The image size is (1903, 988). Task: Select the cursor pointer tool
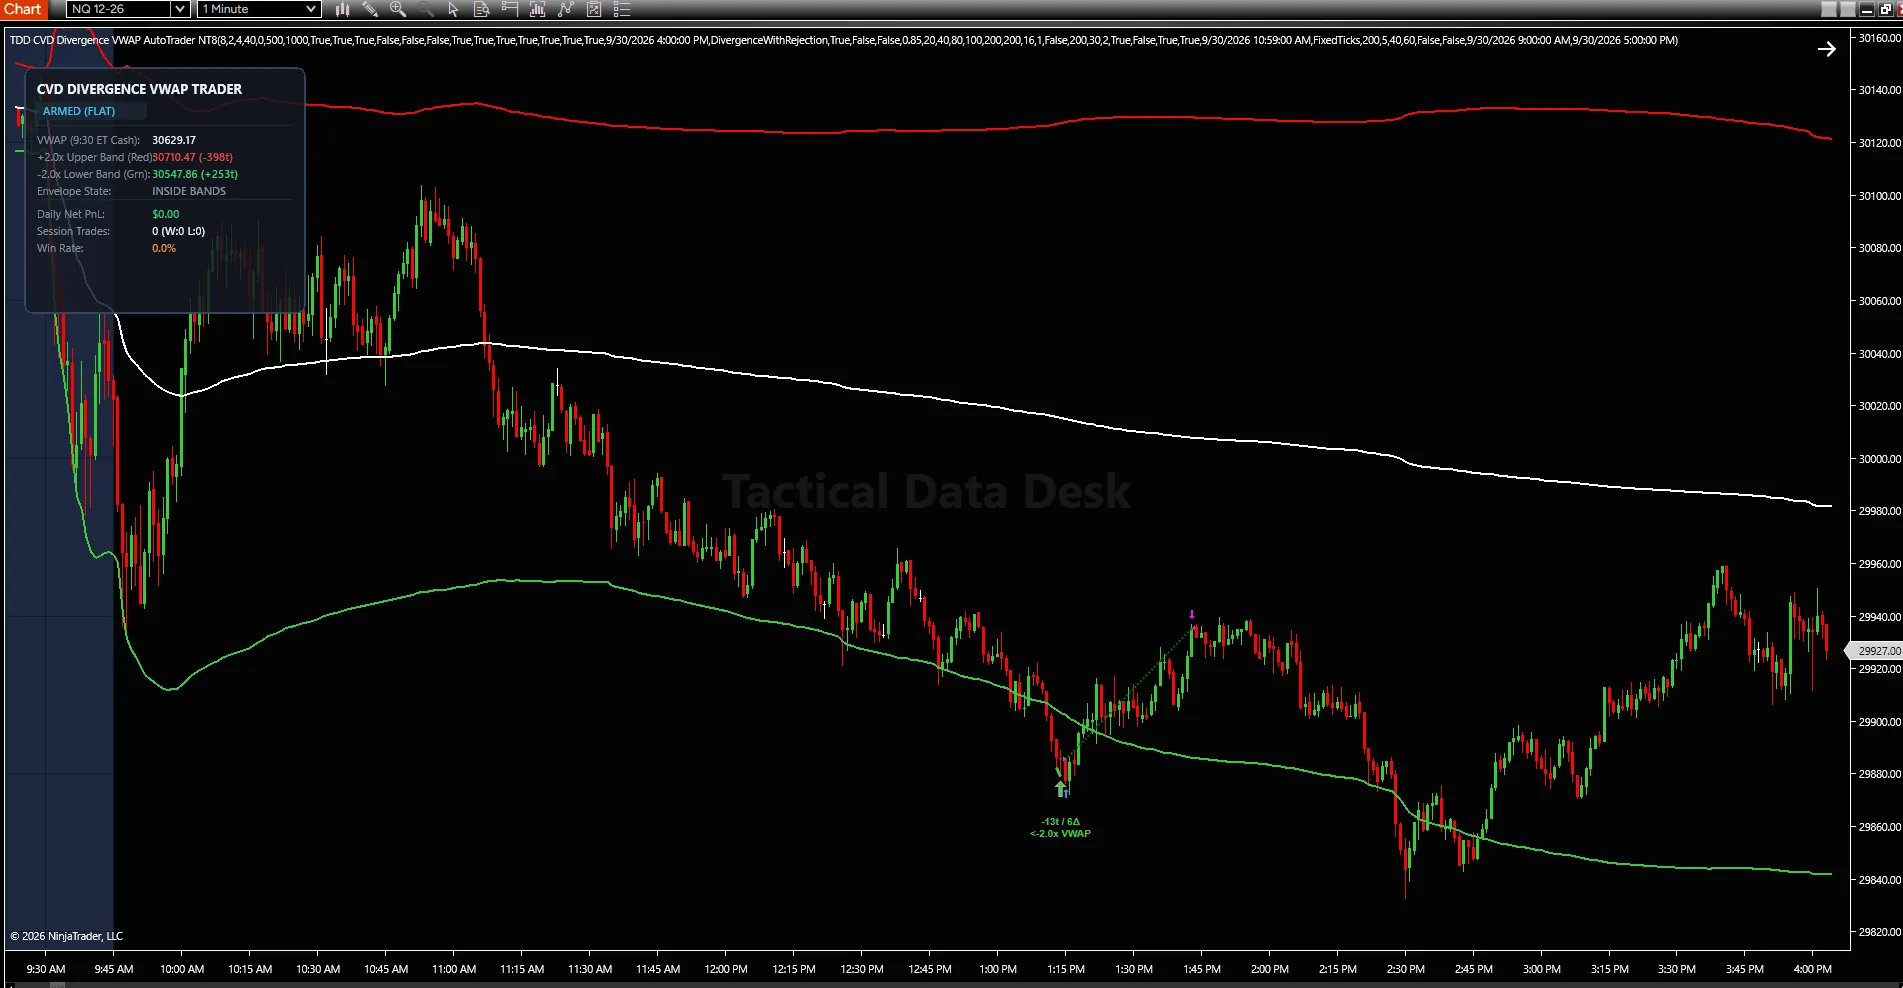click(x=453, y=9)
